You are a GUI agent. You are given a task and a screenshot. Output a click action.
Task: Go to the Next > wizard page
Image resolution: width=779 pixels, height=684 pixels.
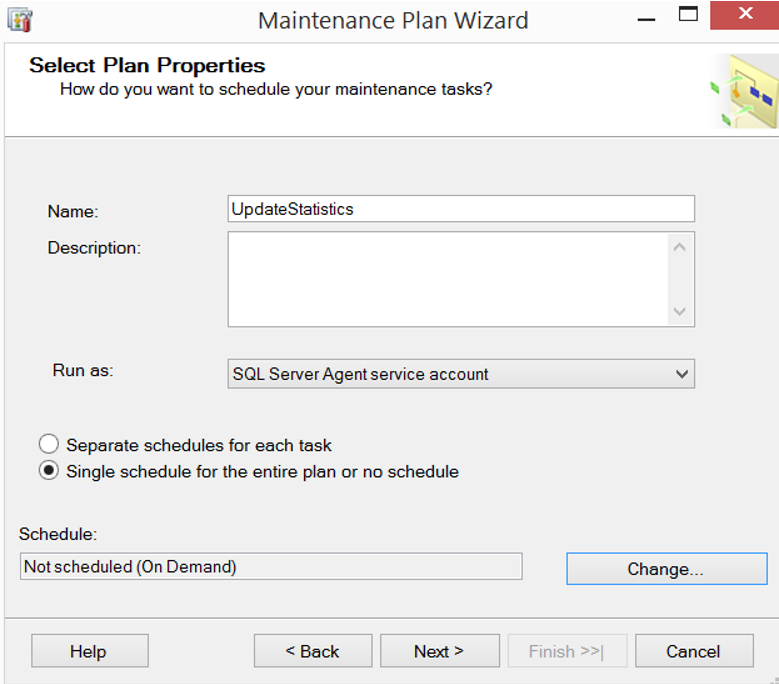coord(440,651)
